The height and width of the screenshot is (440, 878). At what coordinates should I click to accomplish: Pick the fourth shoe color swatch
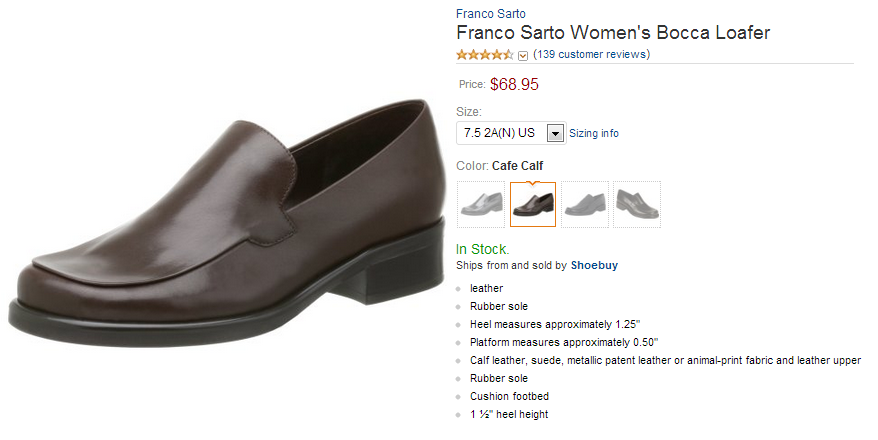637,204
